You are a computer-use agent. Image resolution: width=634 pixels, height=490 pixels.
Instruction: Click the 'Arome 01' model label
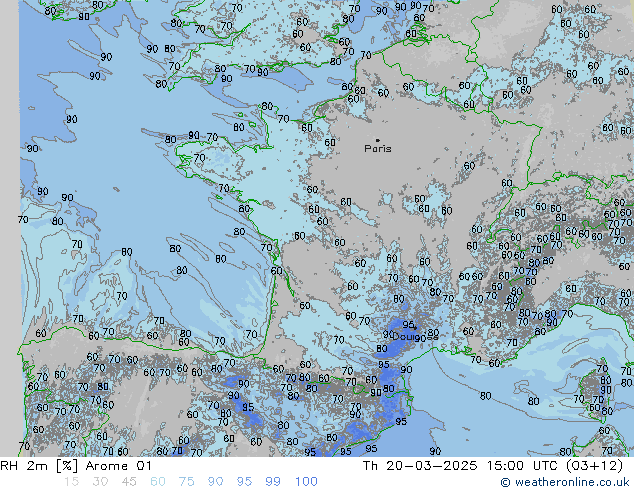[x=118, y=466]
